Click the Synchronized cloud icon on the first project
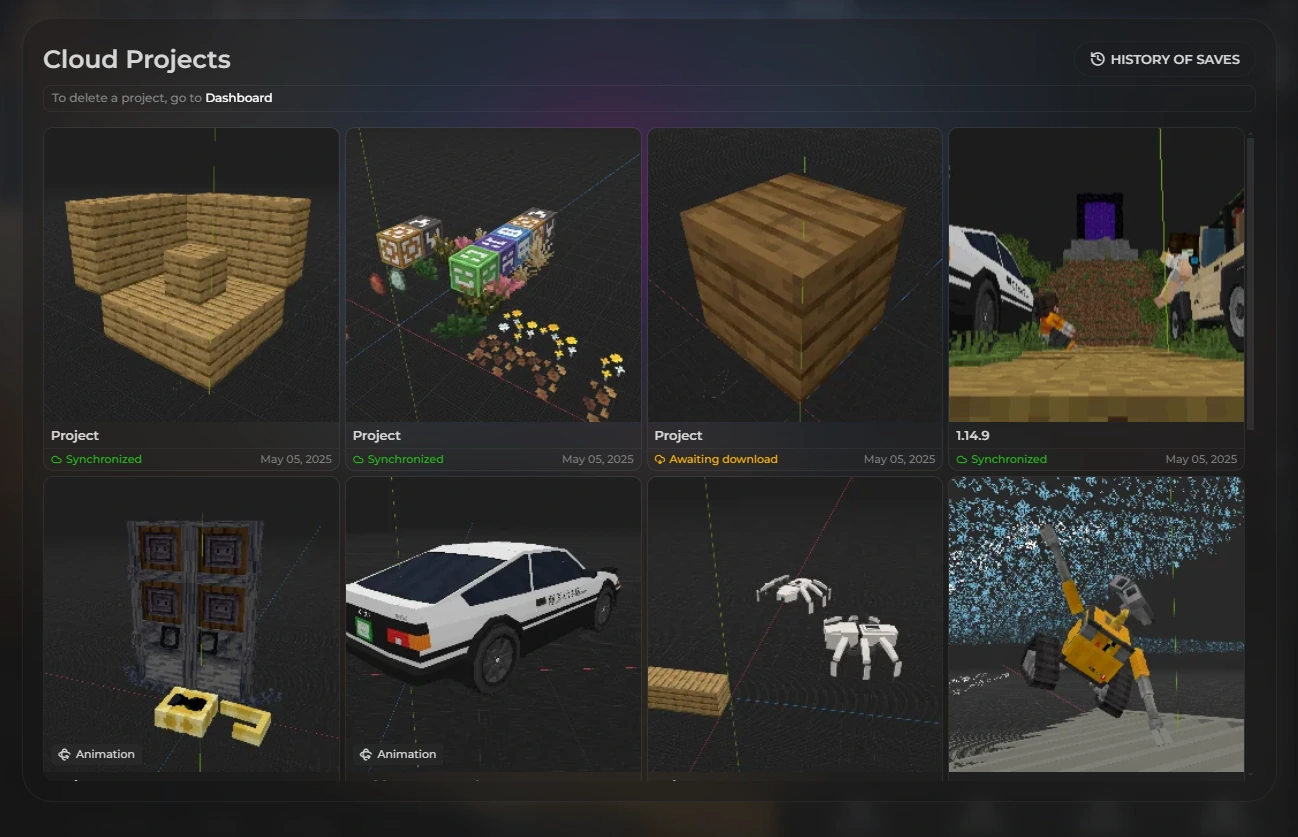The width and height of the screenshot is (1298, 837). tap(57, 460)
